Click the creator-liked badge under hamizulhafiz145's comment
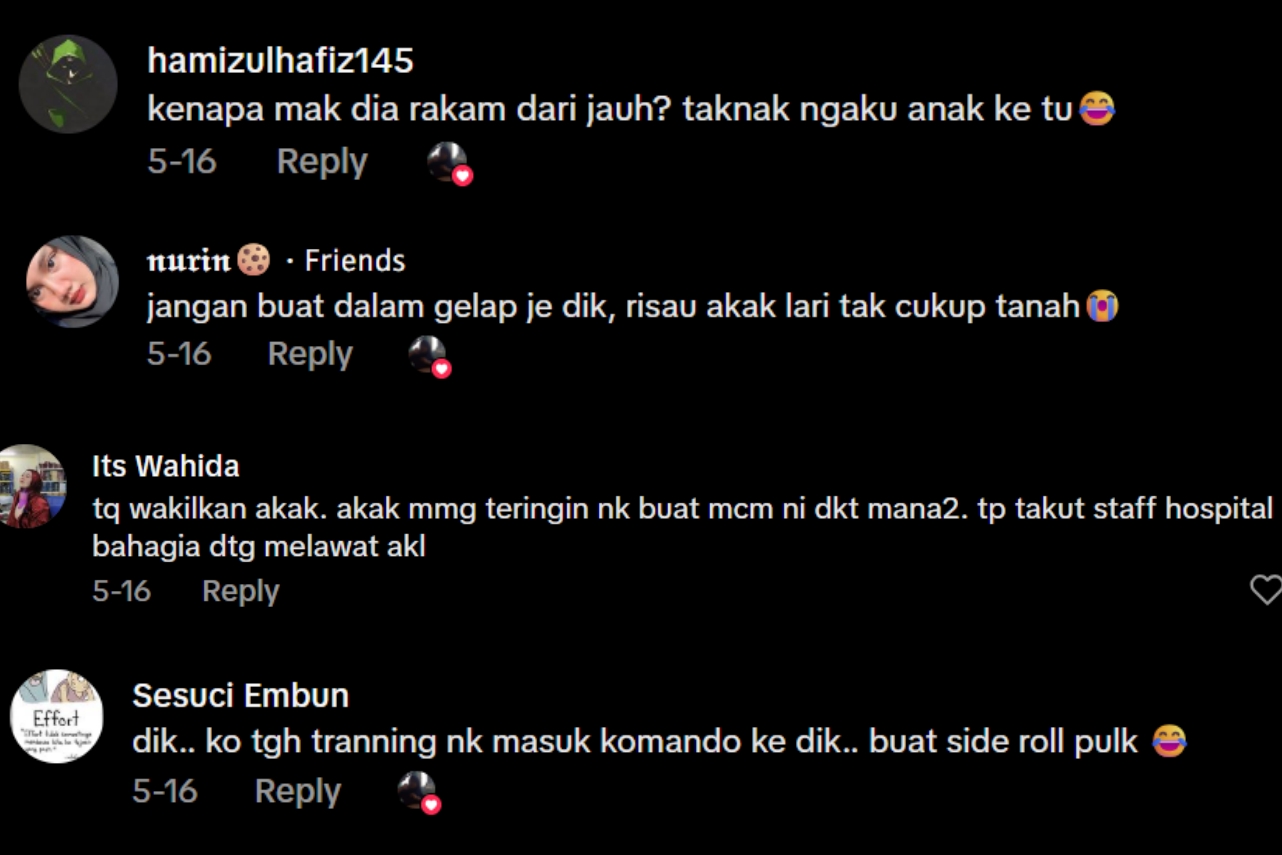This screenshot has width=1282, height=855. point(449,163)
